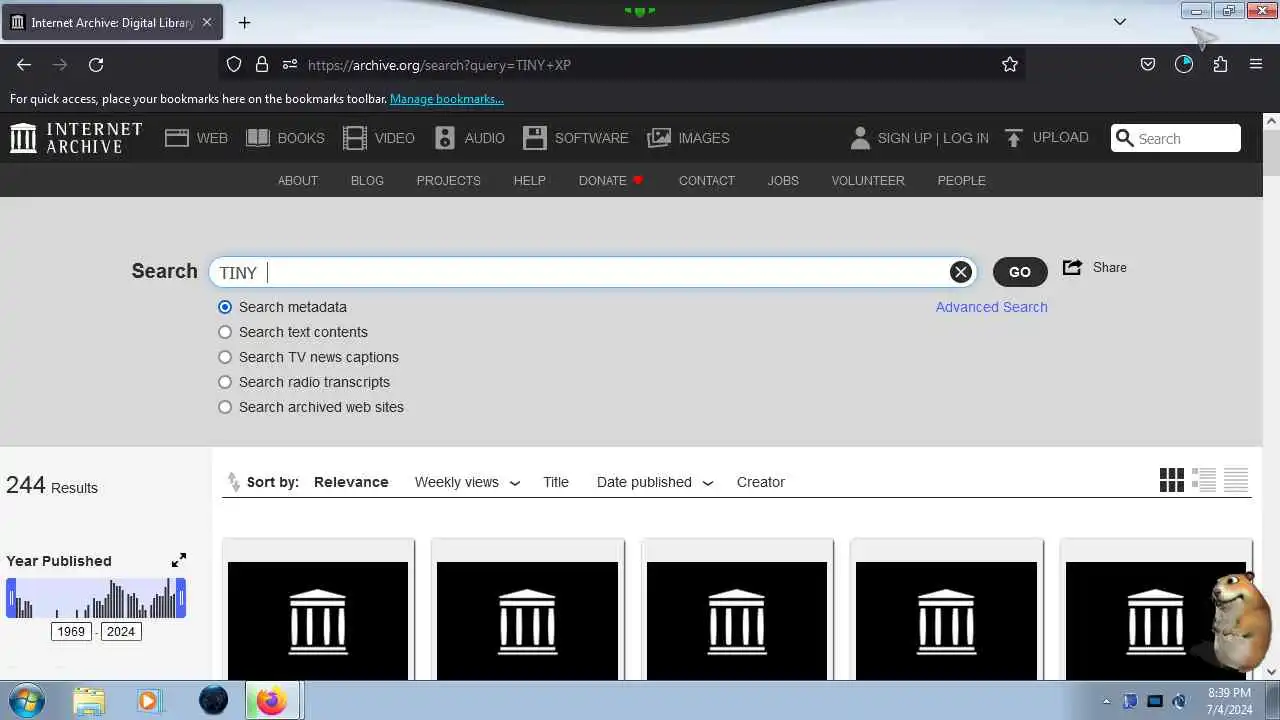Select Search metadata option

pos(225,307)
